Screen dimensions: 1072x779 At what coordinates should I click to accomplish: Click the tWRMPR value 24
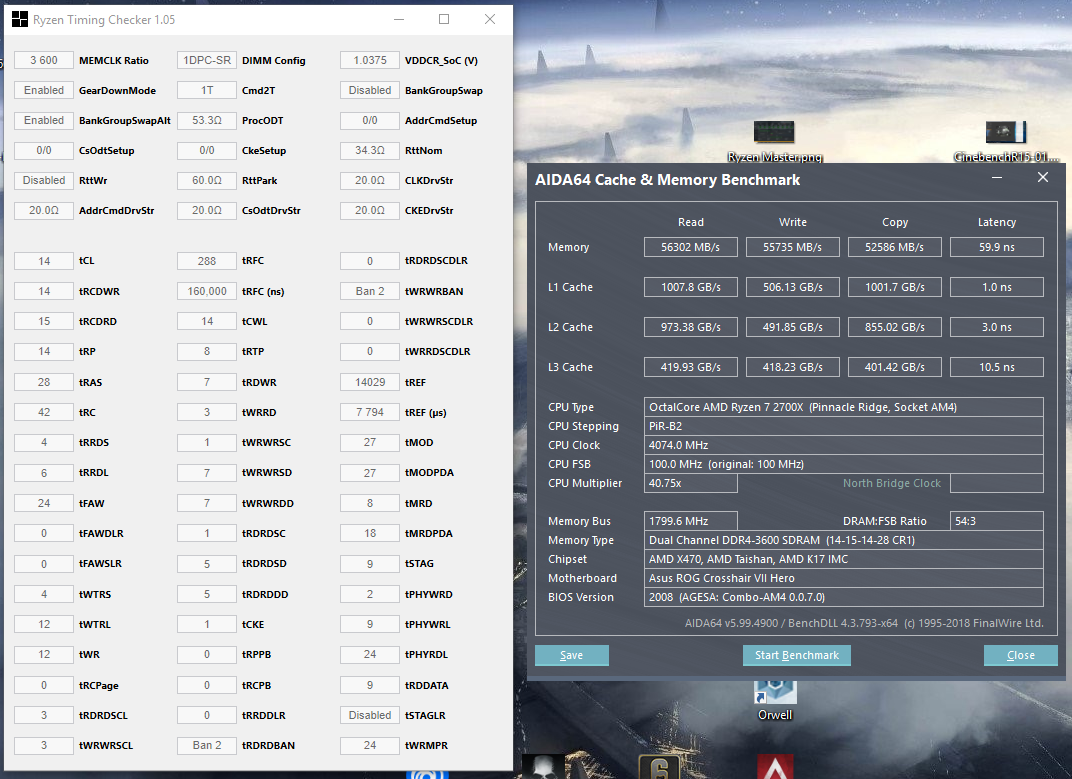pos(370,745)
